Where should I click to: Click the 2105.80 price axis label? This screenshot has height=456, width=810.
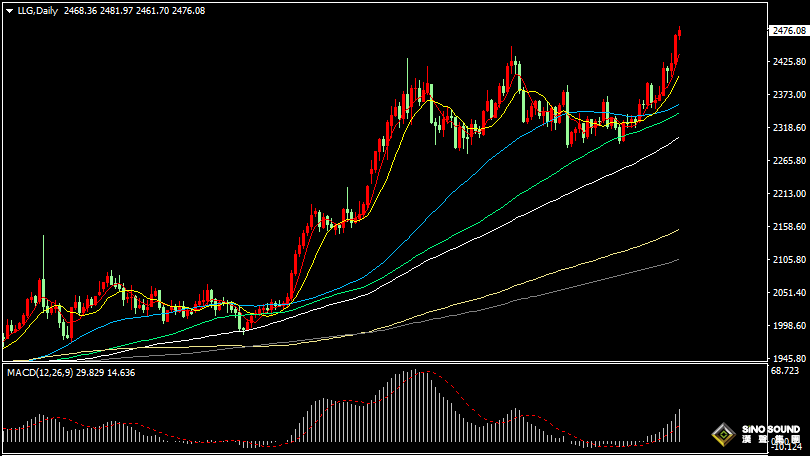(x=788, y=260)
